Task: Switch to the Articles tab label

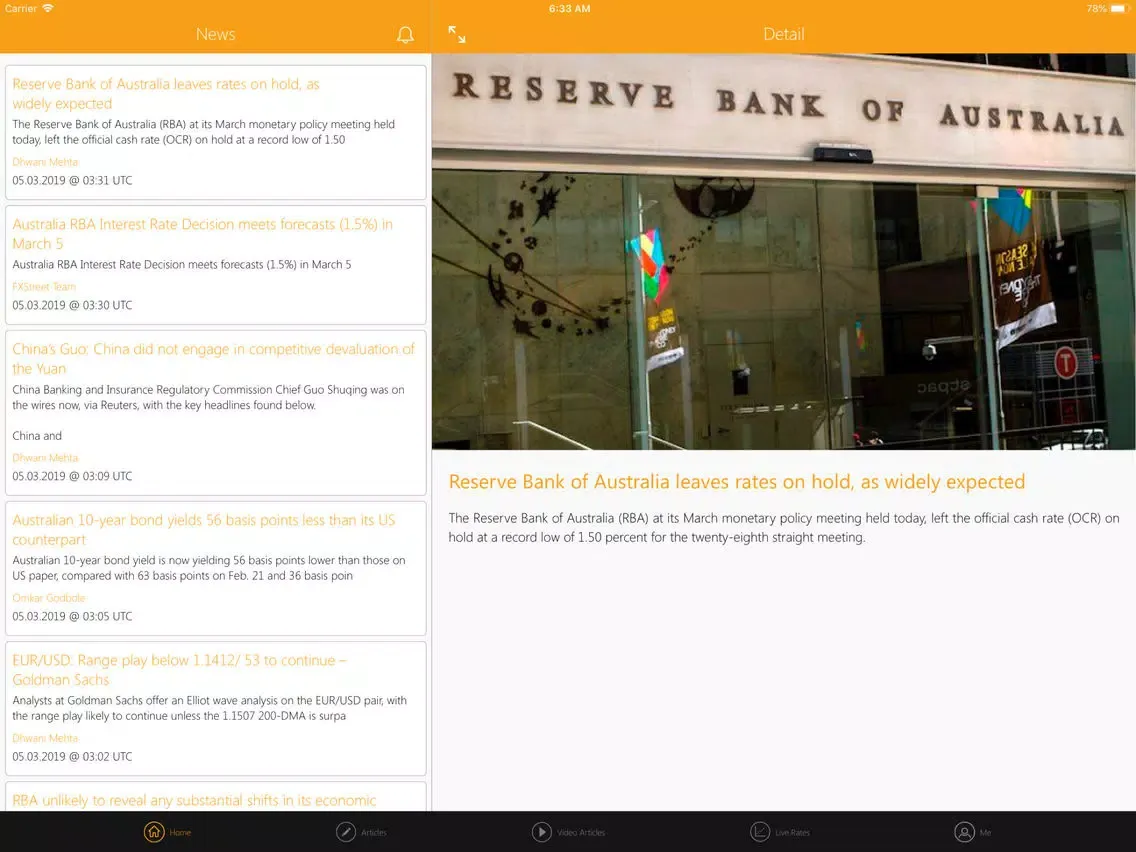Action: 374,832
